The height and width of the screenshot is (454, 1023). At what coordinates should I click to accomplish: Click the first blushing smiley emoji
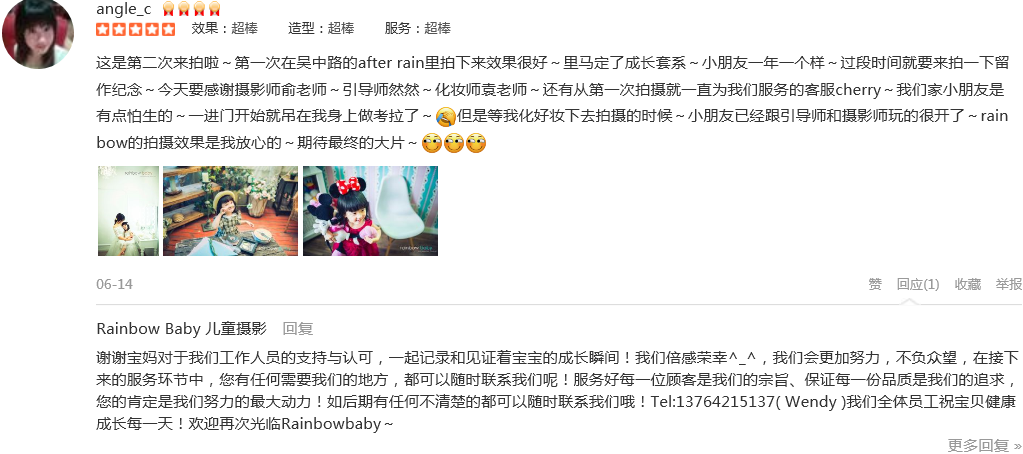pos(432,143)
